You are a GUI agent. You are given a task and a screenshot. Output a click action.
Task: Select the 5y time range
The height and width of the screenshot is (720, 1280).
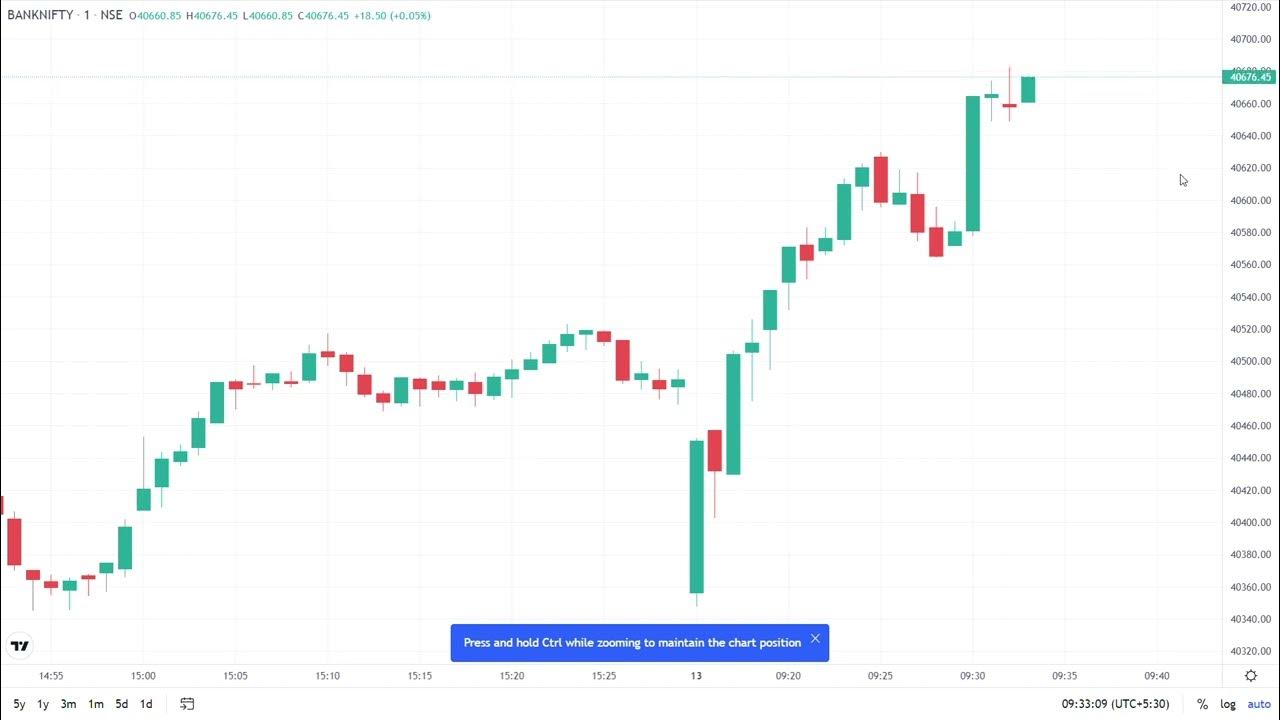coord(19,704)
